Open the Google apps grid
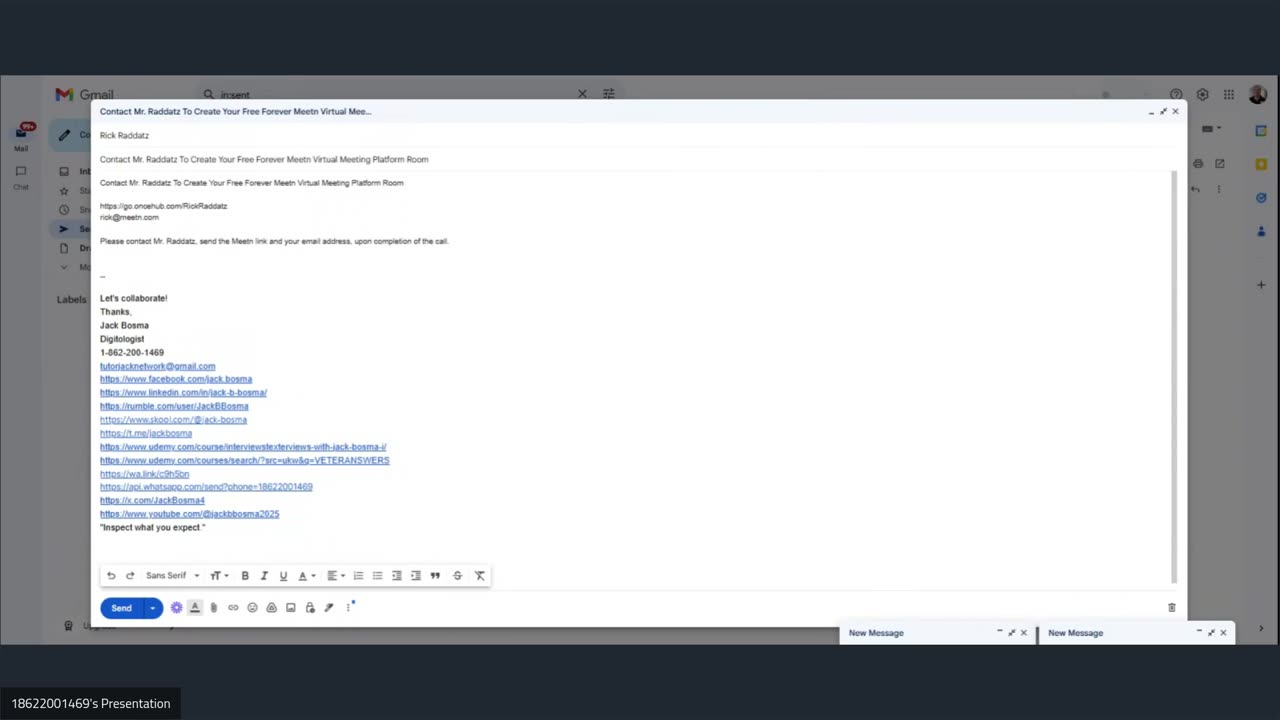This screenshot has height=720, width=1280. coord(1228,94)
